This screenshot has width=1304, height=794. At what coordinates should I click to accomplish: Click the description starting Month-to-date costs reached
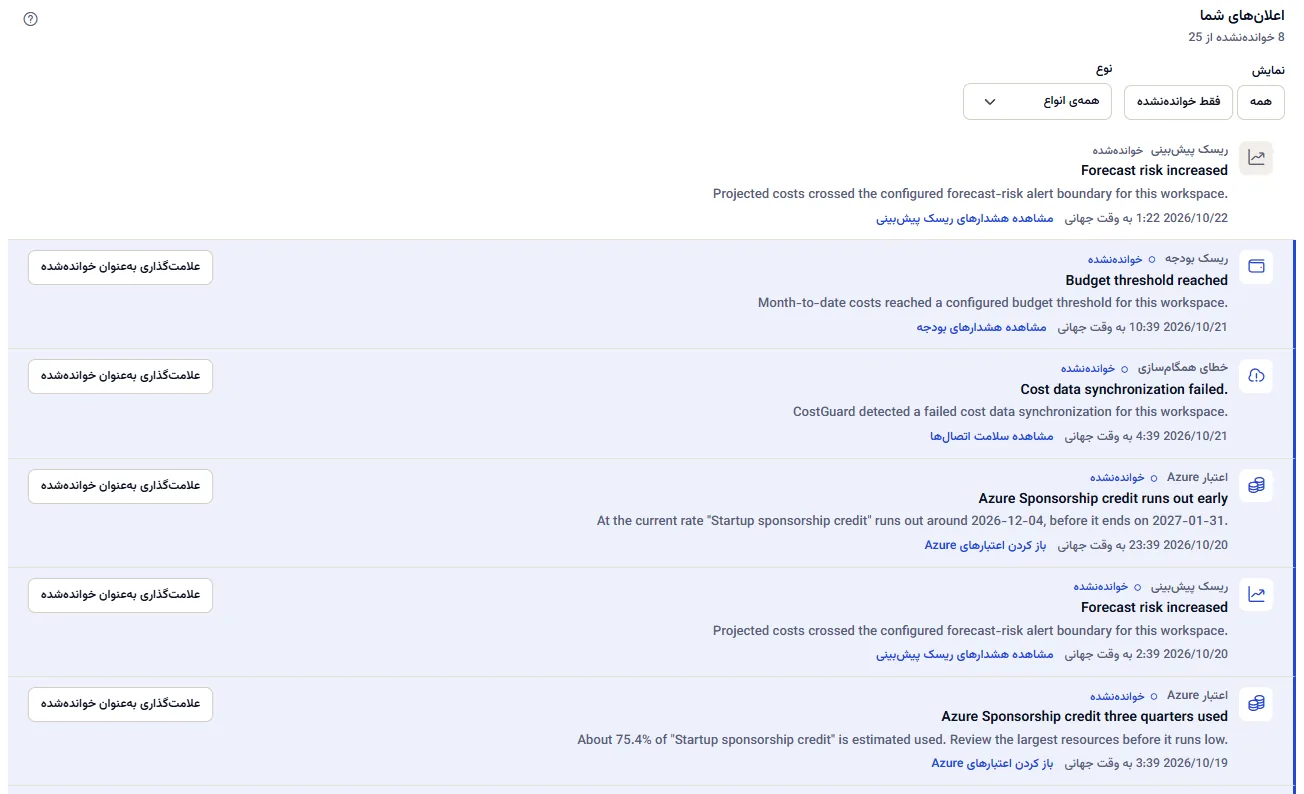(993, 302)
